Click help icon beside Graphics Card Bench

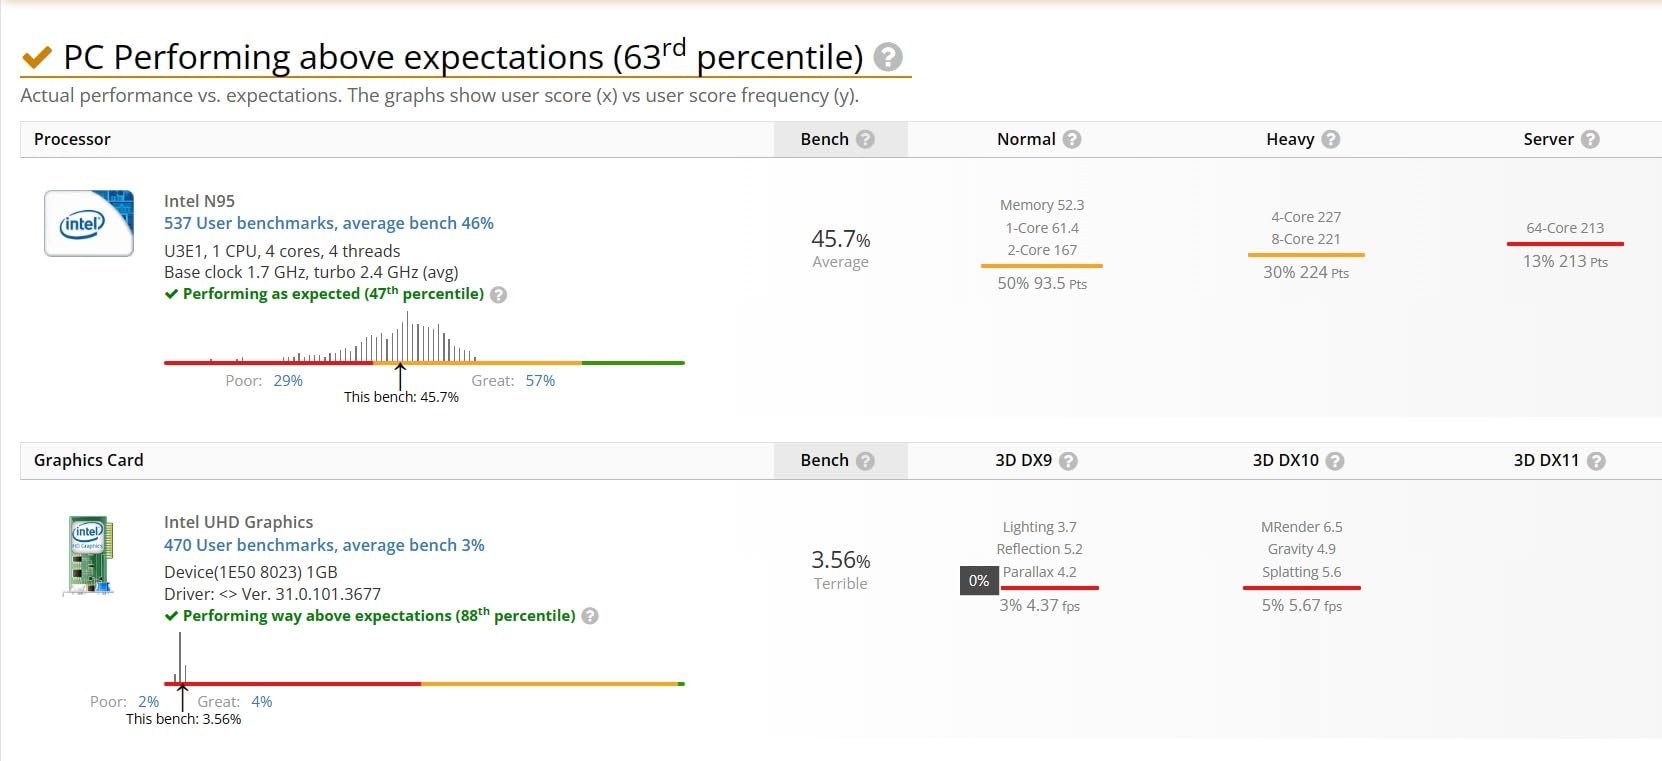coord(865,461)
